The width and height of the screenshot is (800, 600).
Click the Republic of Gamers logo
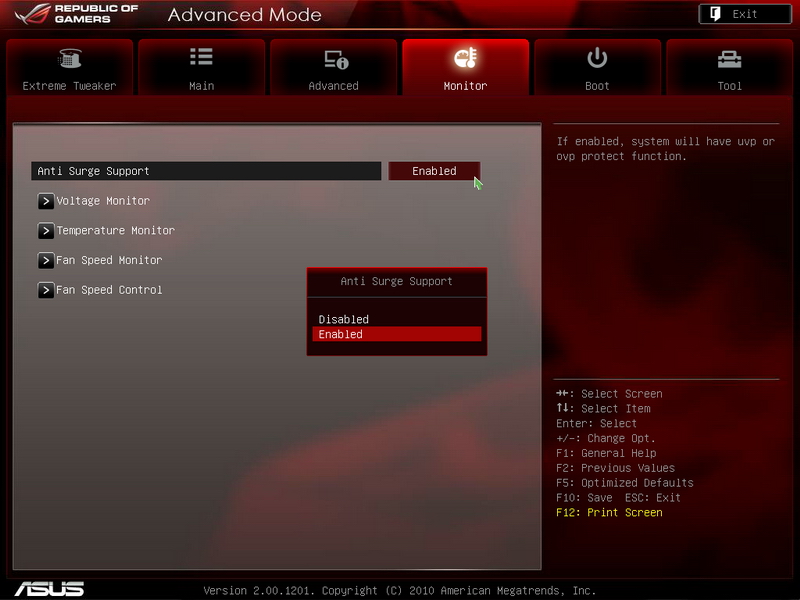pyautogui.click(x=77, y=14)
